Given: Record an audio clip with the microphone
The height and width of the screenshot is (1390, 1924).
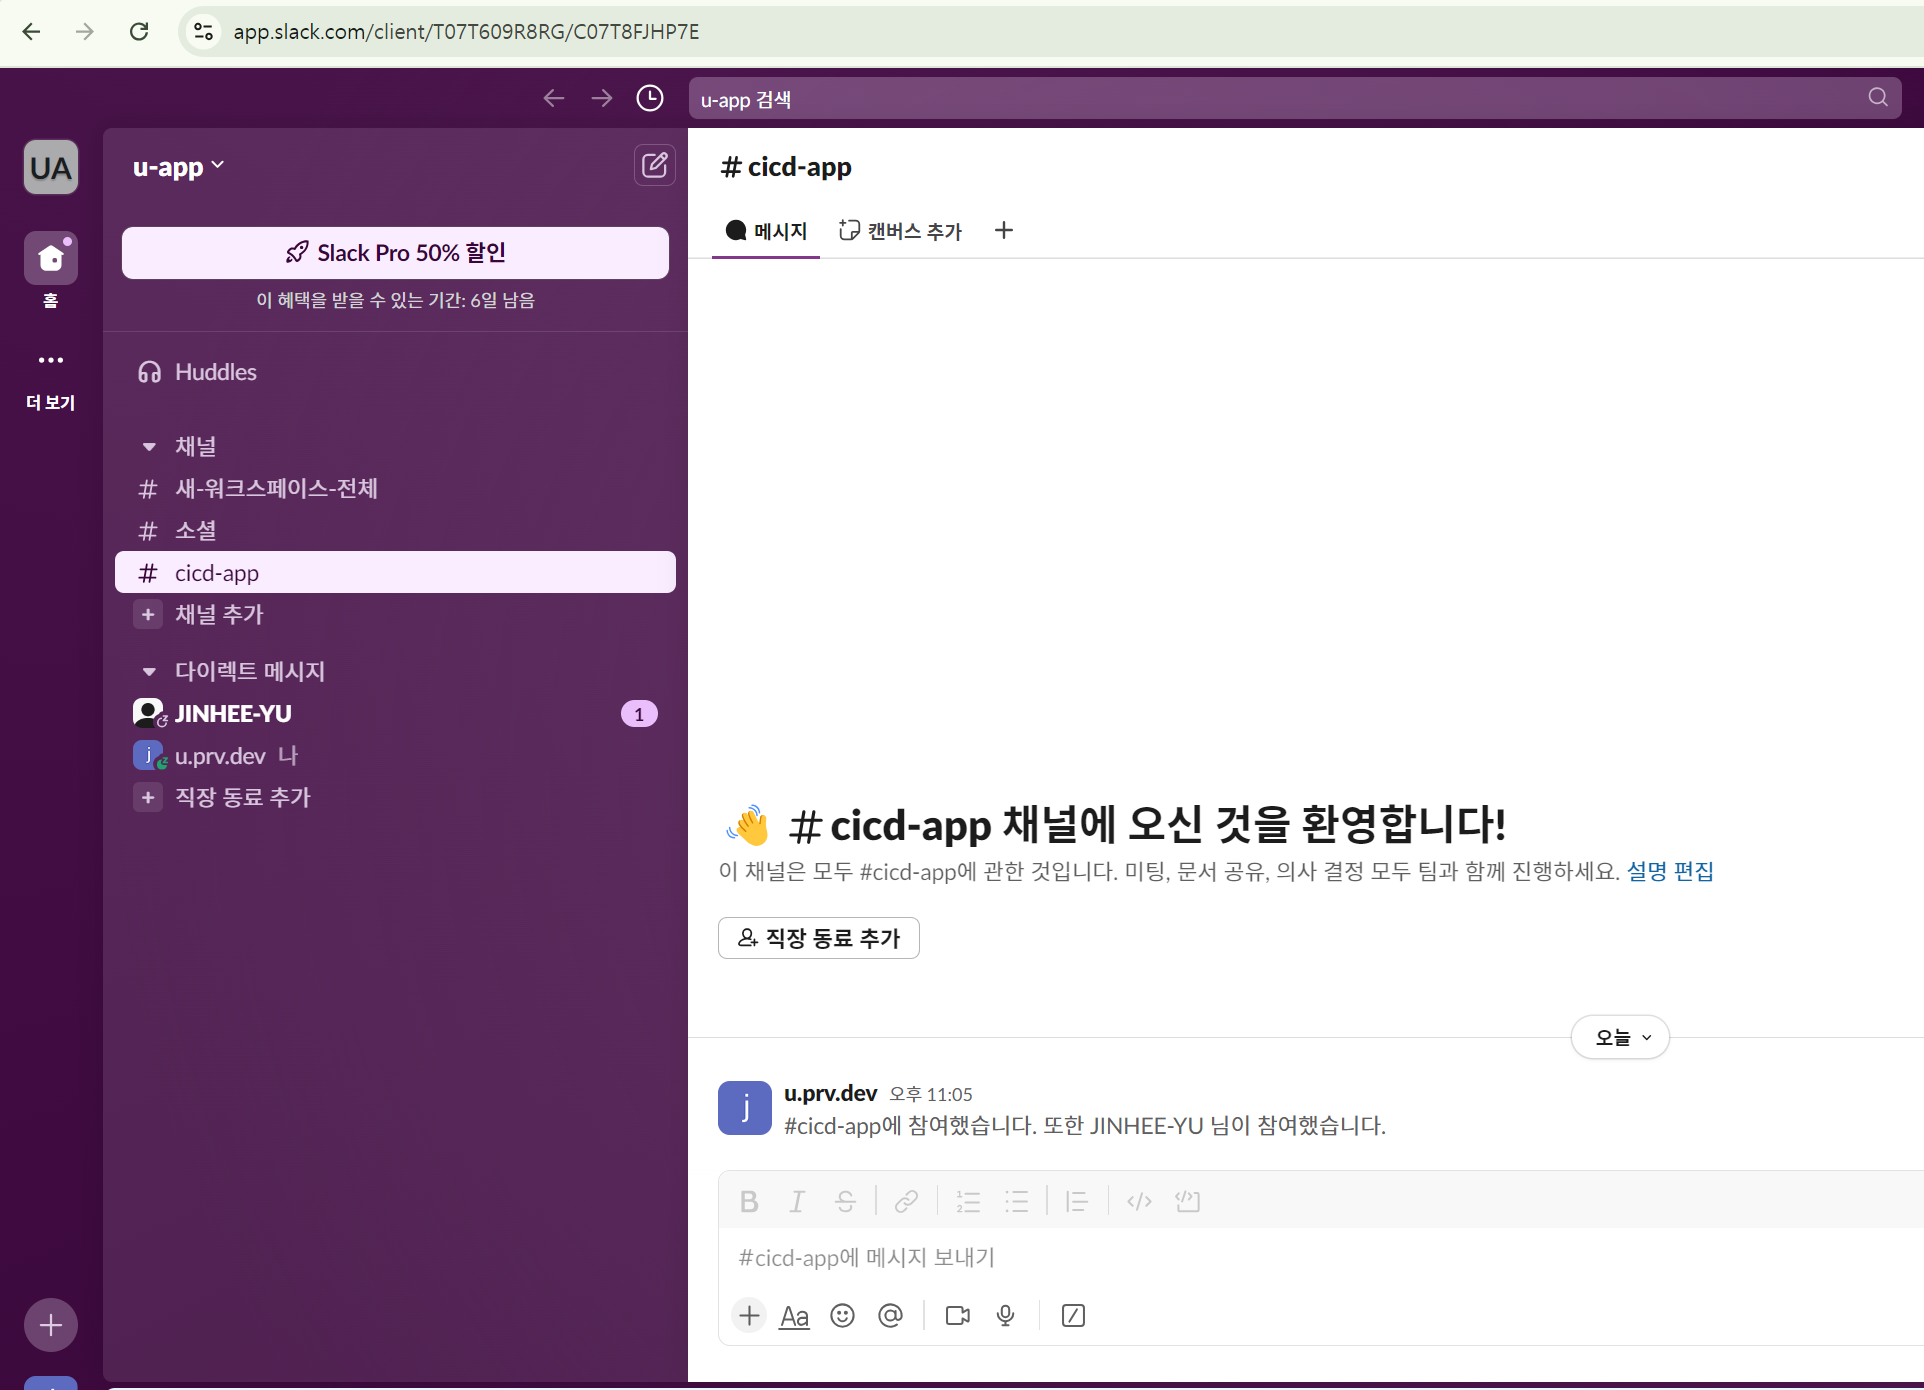Looking at the screenshot, I should point(1006,1316).
